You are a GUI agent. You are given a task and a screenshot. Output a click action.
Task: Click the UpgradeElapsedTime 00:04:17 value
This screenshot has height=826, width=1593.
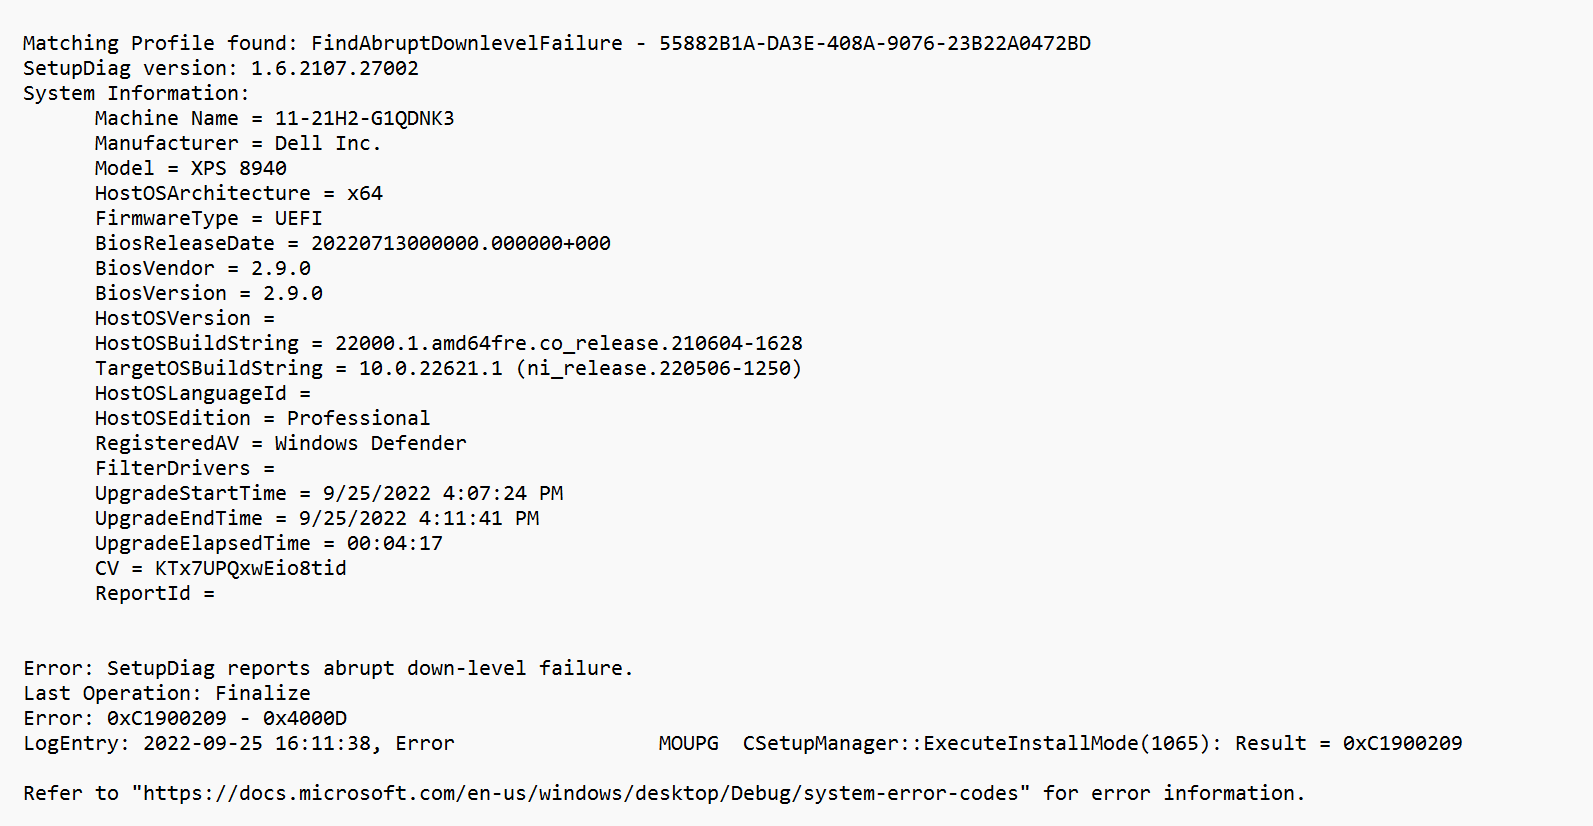point(395,543)
